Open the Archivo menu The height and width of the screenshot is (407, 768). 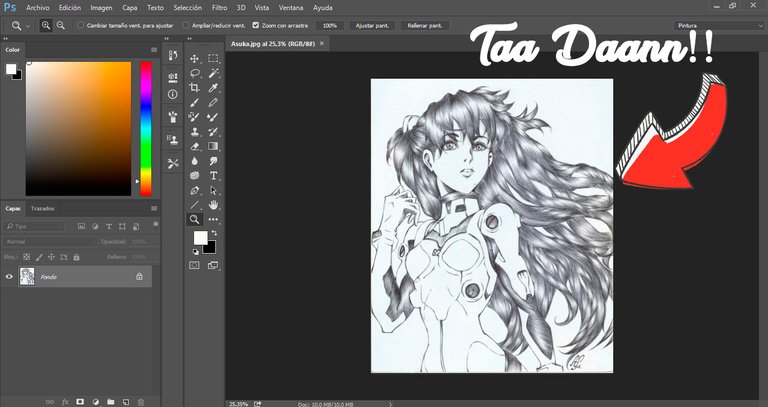pyautogui.click(x=38, y=8)
